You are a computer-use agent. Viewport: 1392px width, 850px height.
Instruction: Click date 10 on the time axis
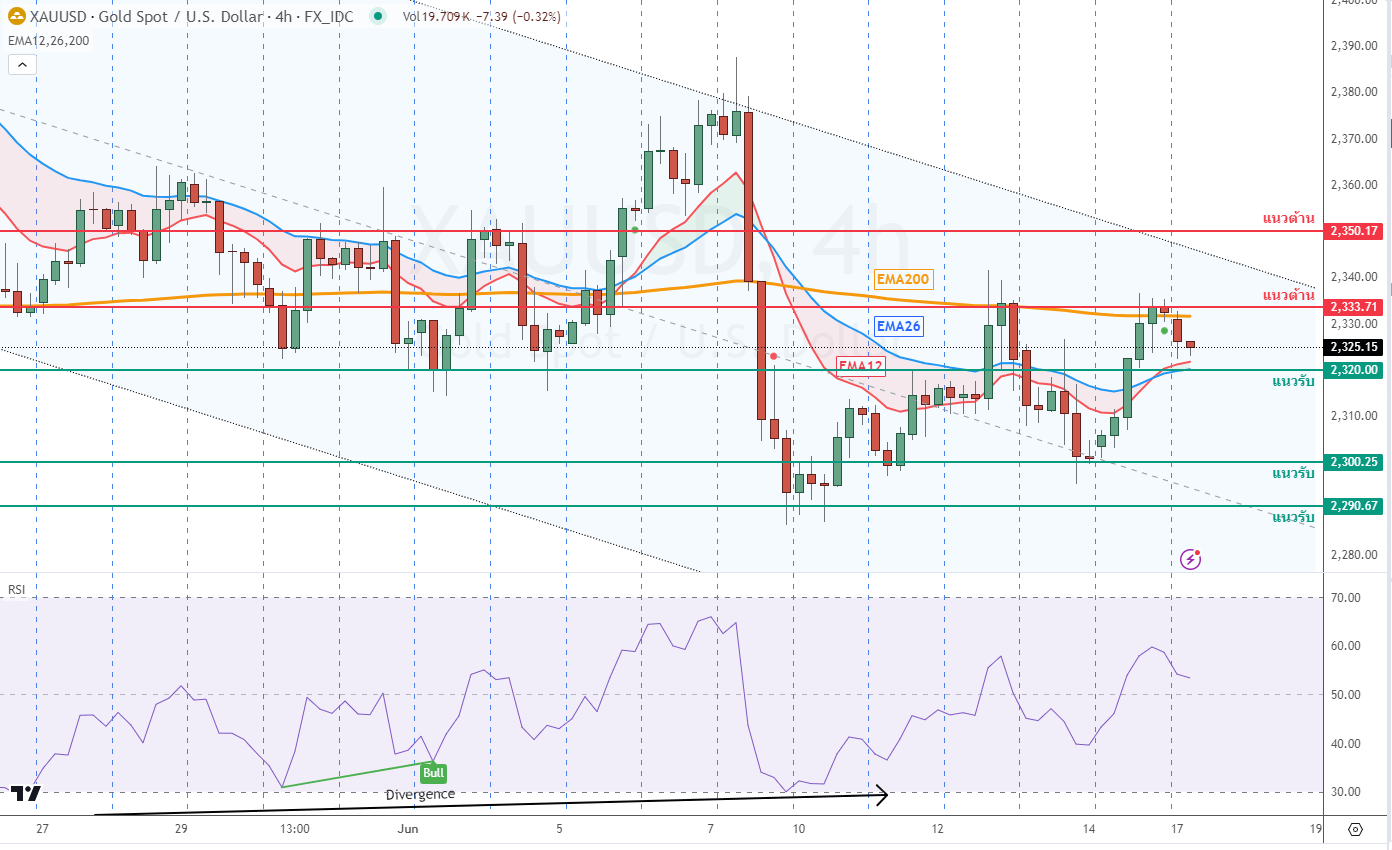[798, 829]
